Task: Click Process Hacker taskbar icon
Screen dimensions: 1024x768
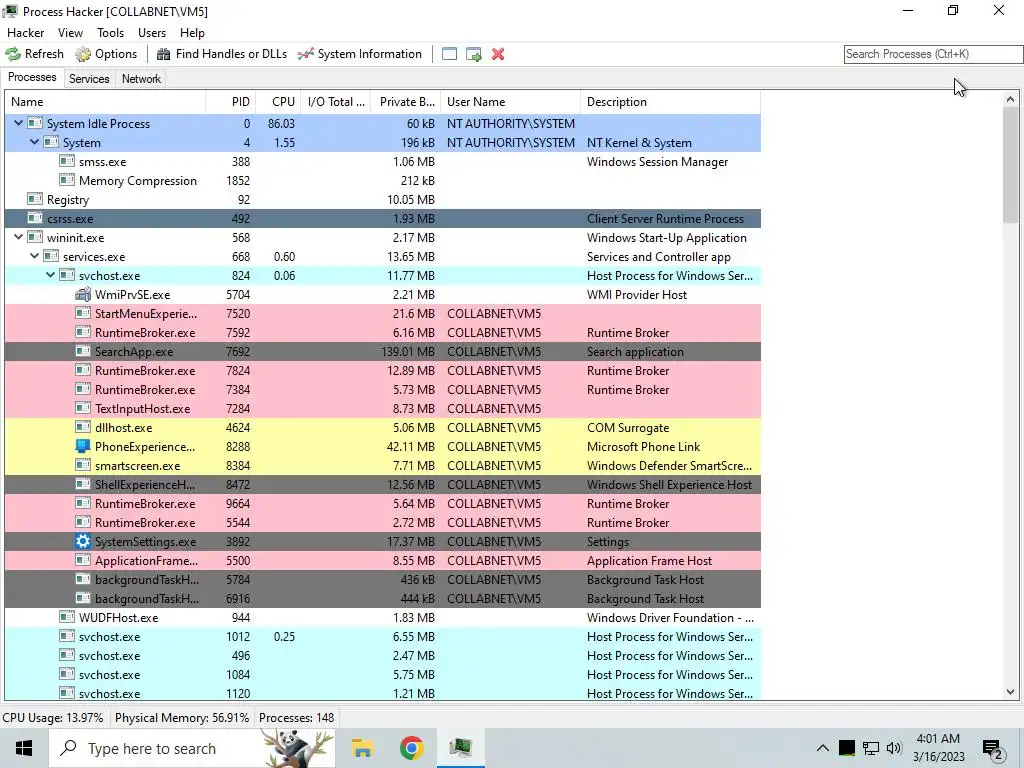Action: 460,748
